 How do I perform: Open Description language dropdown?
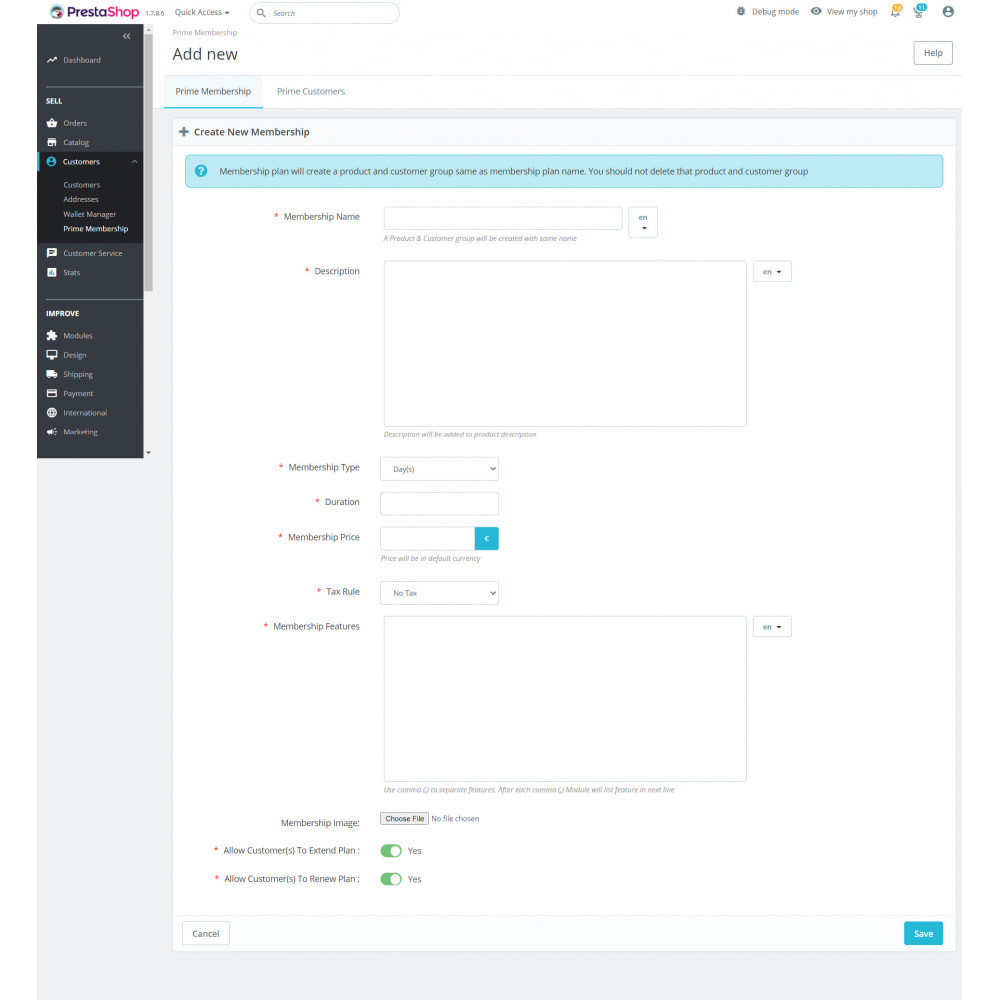coord(772,272)
